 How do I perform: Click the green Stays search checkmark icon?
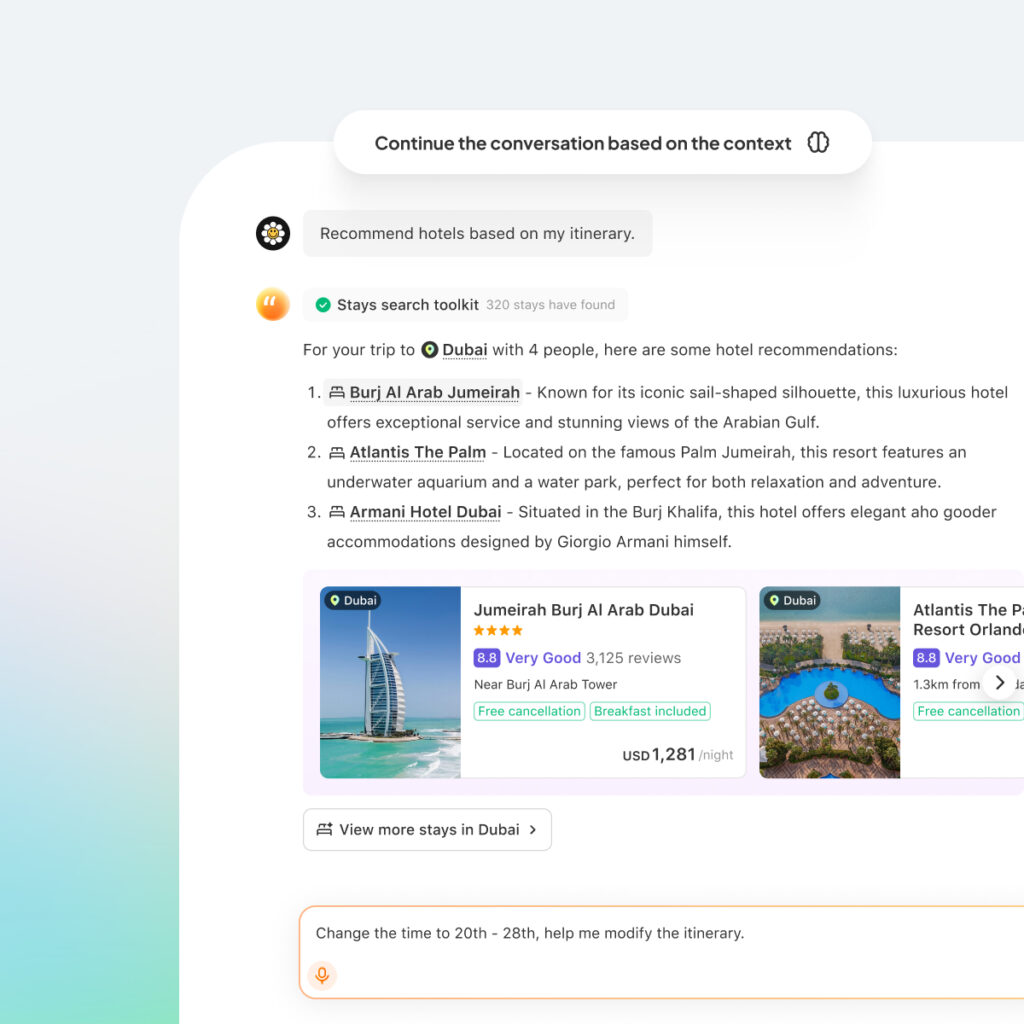pyautogui.click(x=323, y=305)
